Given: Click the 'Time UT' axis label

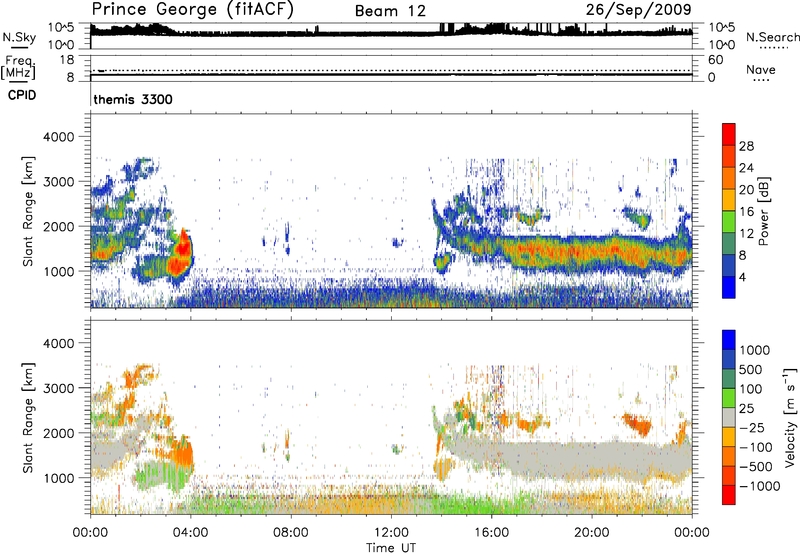Looking at the screenshot, I should pos(391,548).
